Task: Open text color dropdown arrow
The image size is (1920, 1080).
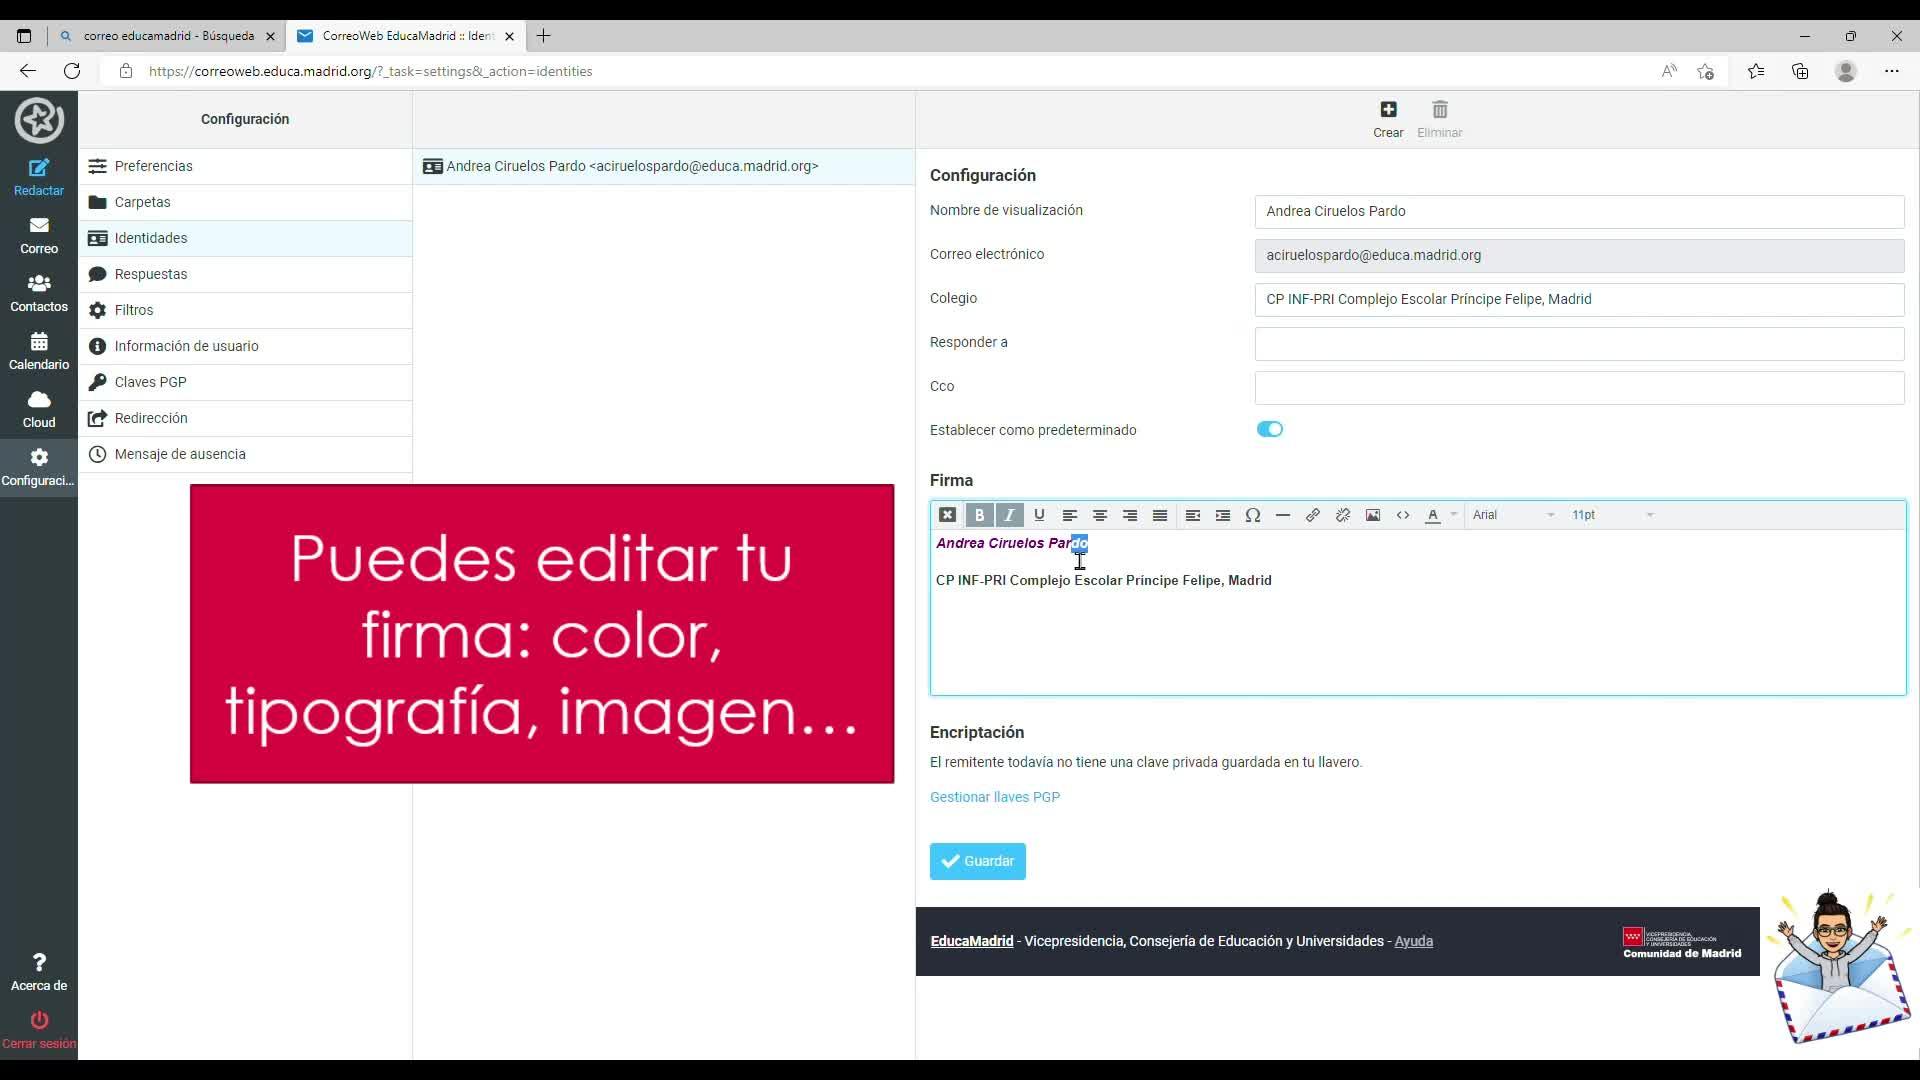Action: tap(1454, 515)
